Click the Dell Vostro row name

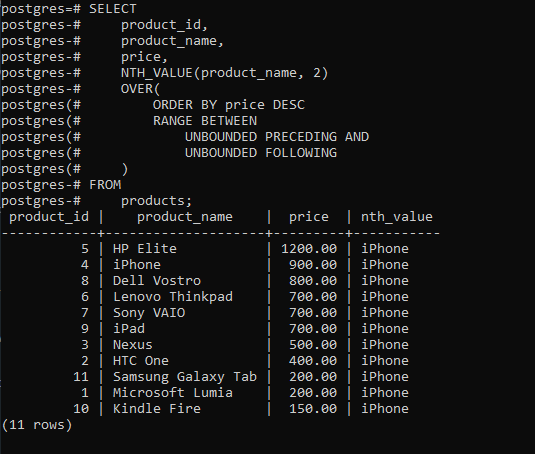(x=157, y=281)
